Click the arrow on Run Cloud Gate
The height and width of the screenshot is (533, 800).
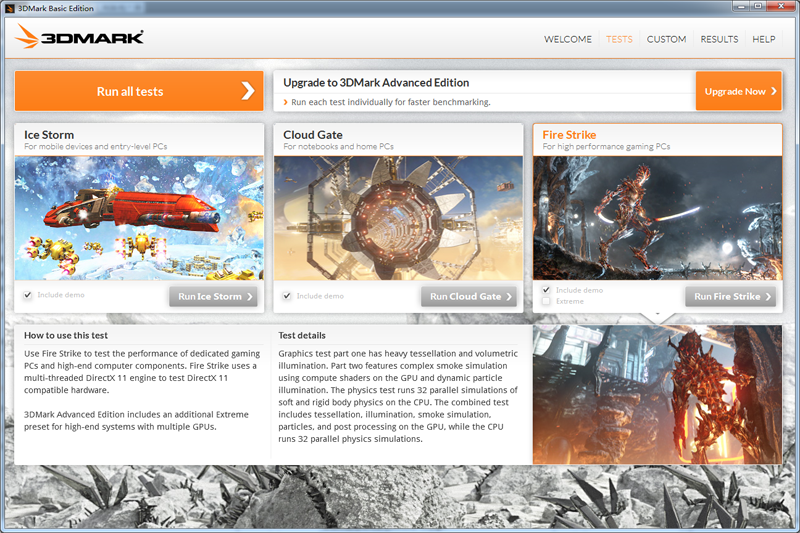click(509, 297)
